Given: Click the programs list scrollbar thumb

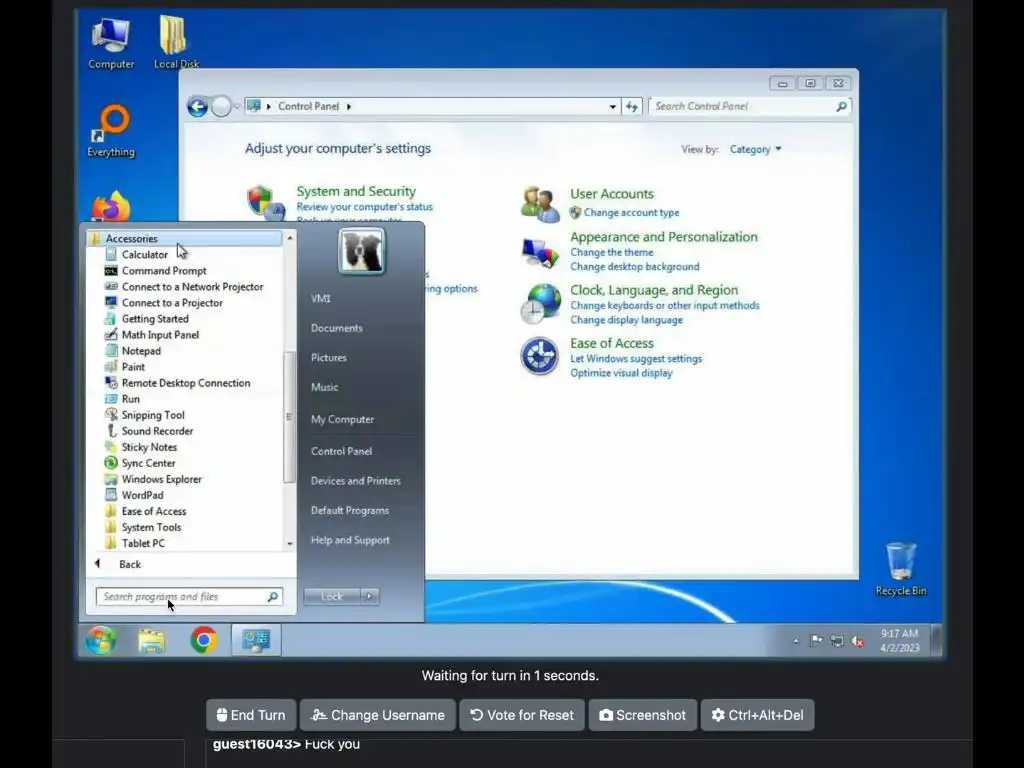Looking at the screenshot, I should 289,417.
